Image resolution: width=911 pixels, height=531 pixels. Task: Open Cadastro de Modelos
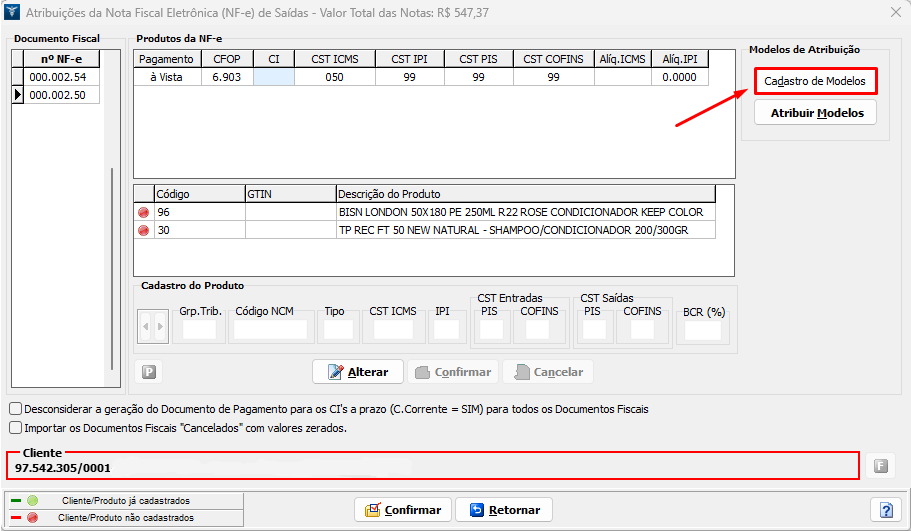point(815,80)
